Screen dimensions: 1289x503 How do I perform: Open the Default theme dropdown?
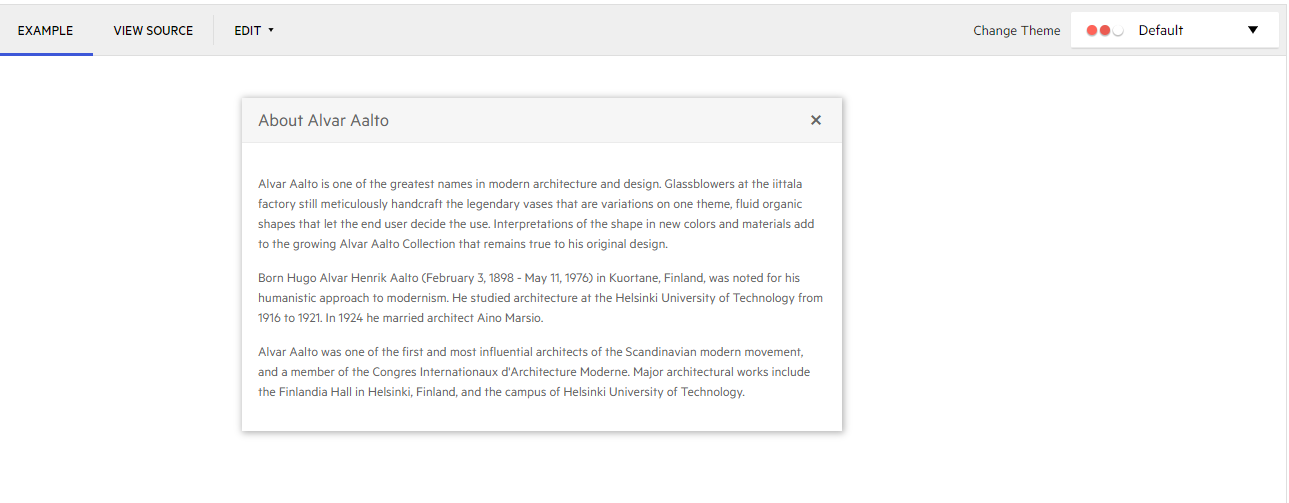coord(1174,30)
